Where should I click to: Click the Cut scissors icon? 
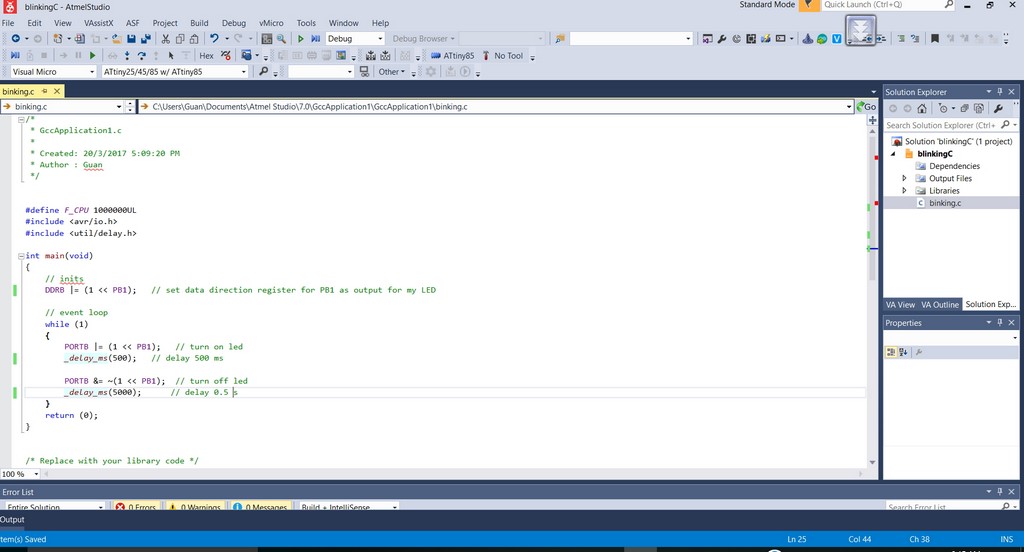pos(165,39)
